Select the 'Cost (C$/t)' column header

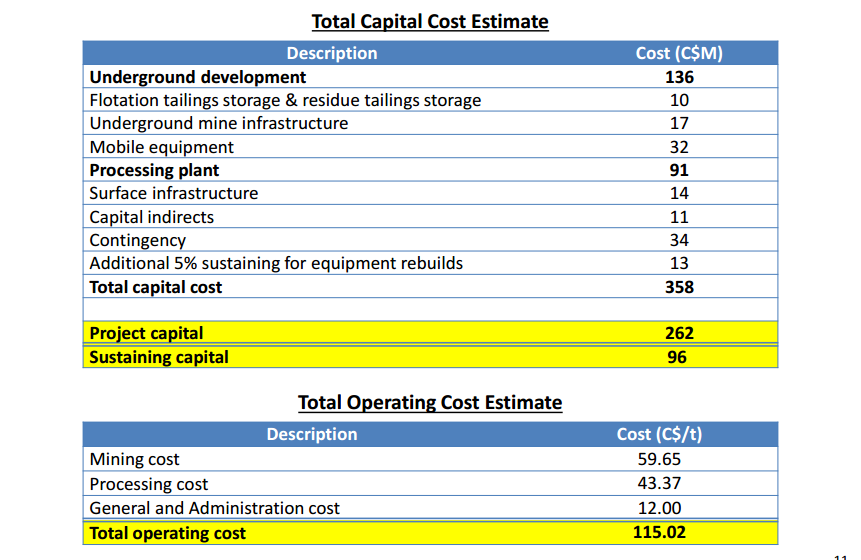point(659,434)
